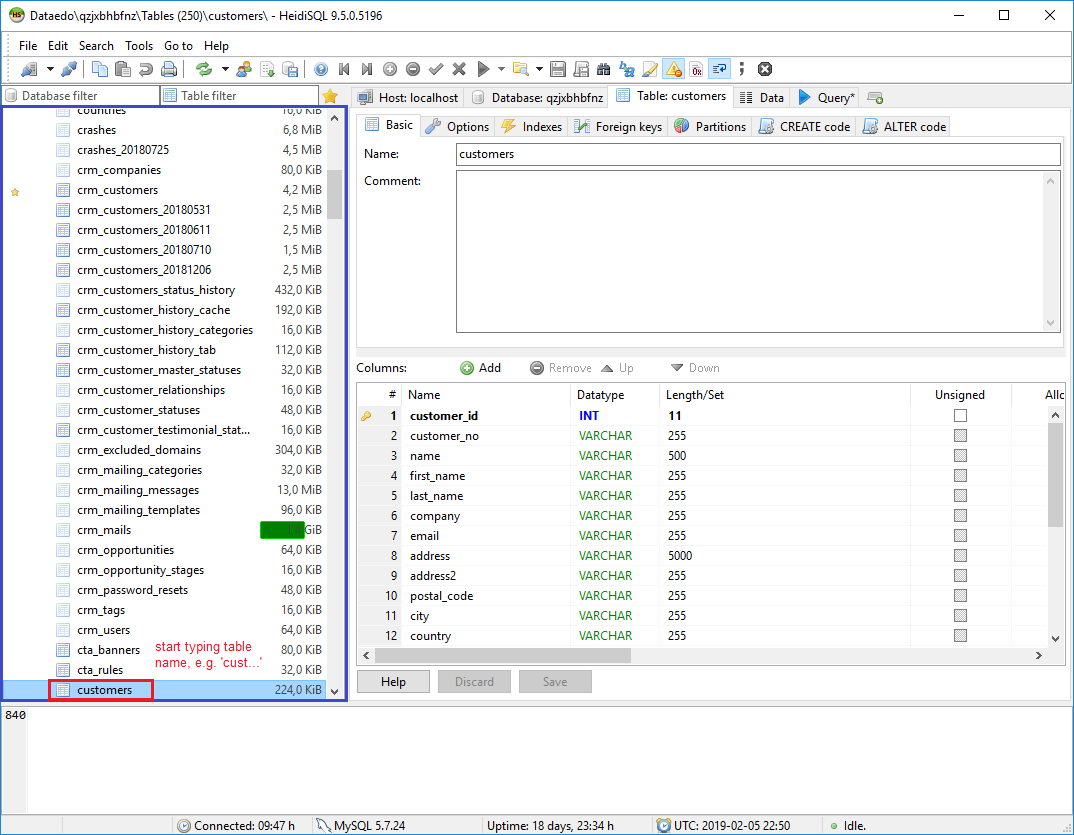Click the Execute SQL play icon
Viewport: 1074px width, 835px height.
click(x=483, y=69)
